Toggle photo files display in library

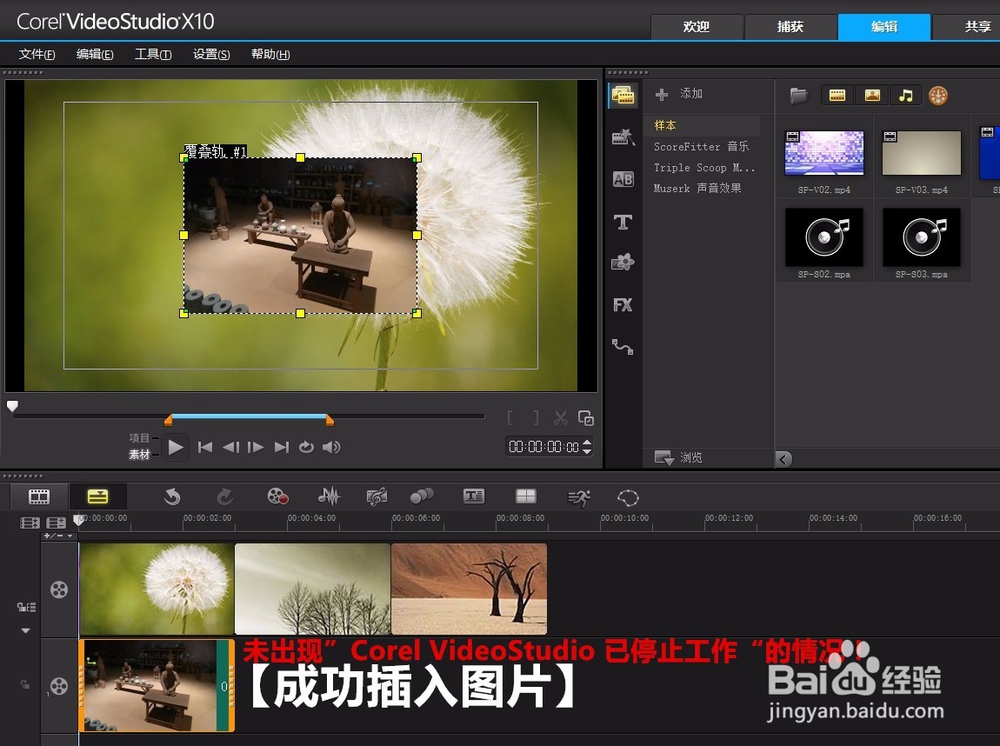[872, 96]
